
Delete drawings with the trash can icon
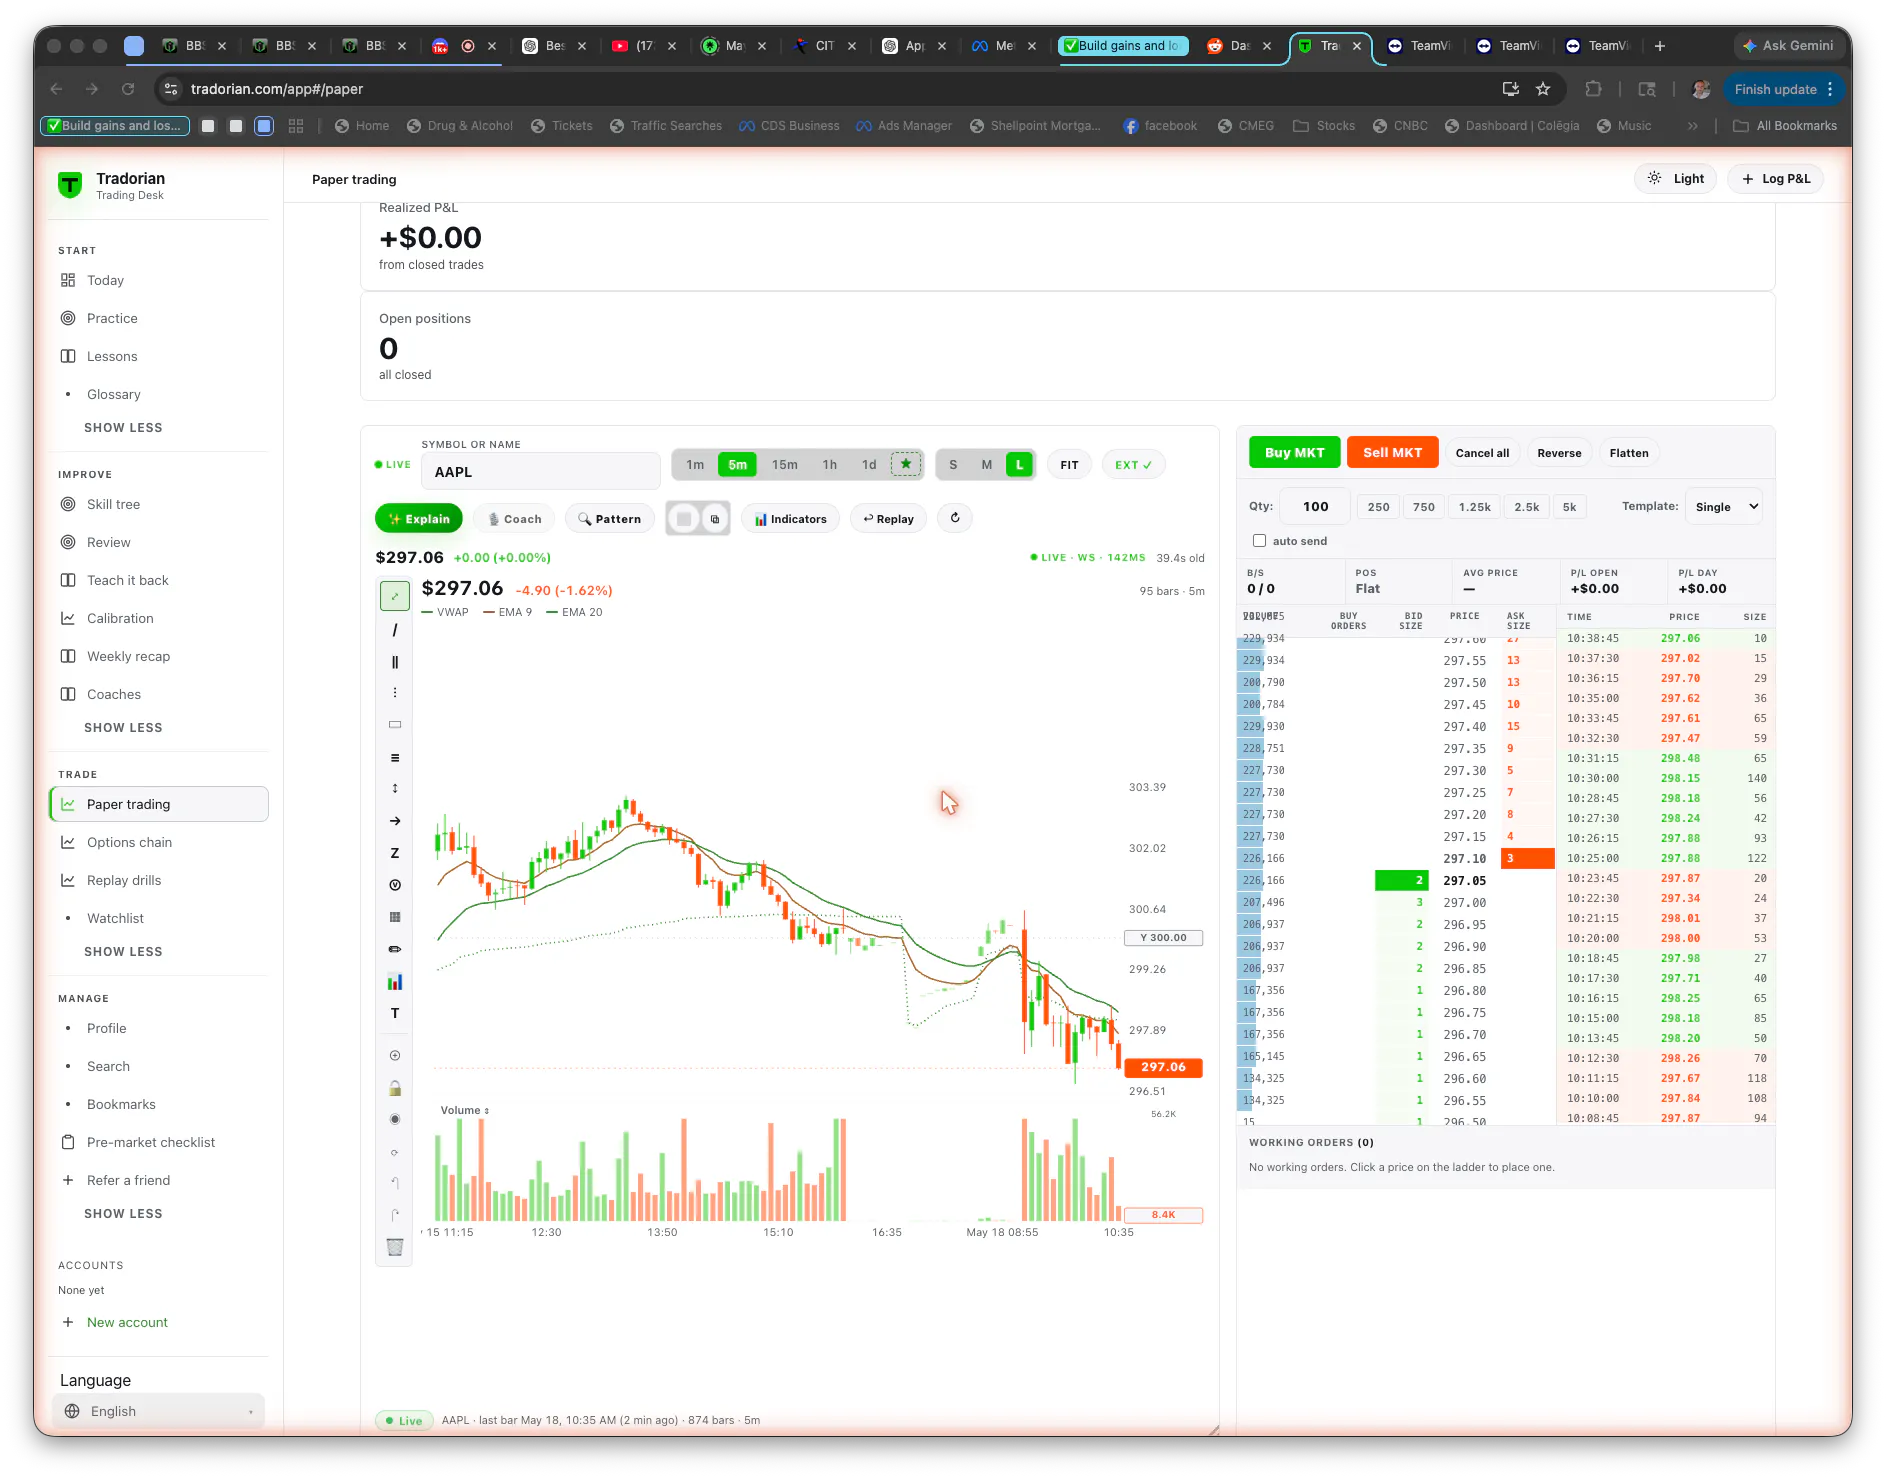[x=395, y=1247]
